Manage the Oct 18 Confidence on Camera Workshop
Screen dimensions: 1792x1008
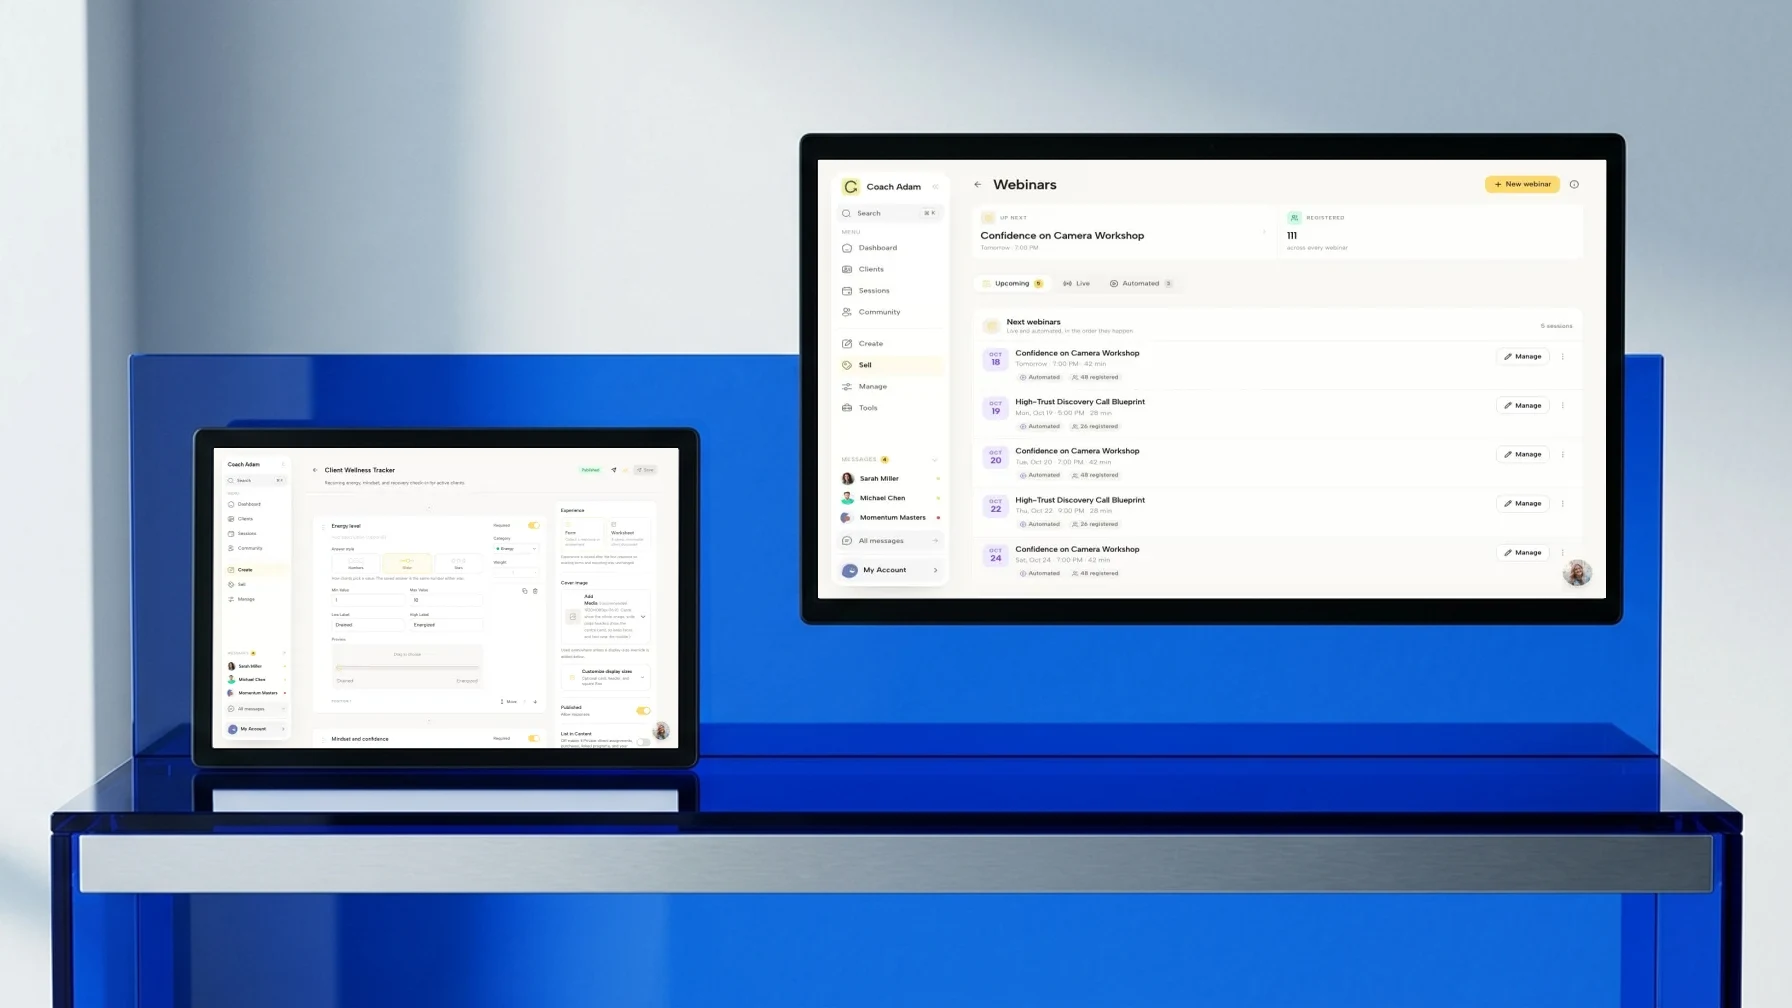1523,357
